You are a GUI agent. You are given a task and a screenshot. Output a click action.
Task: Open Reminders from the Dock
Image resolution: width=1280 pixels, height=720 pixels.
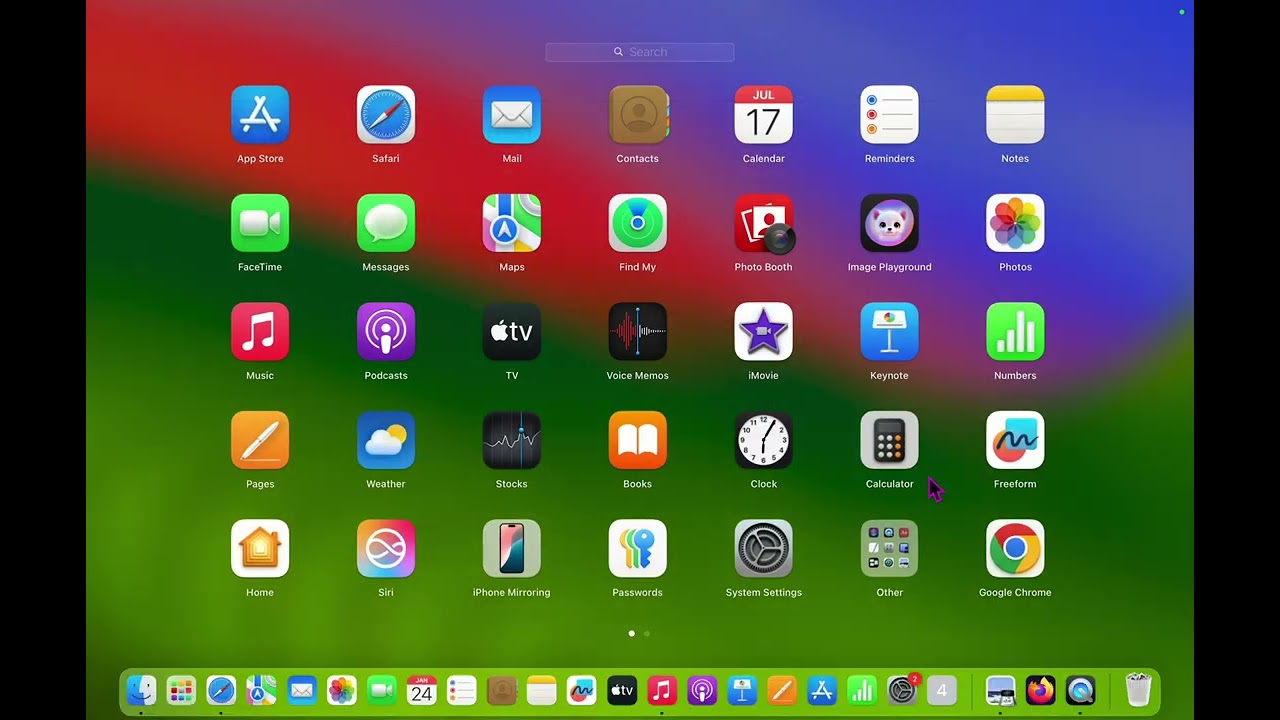(x=461, y=690)
